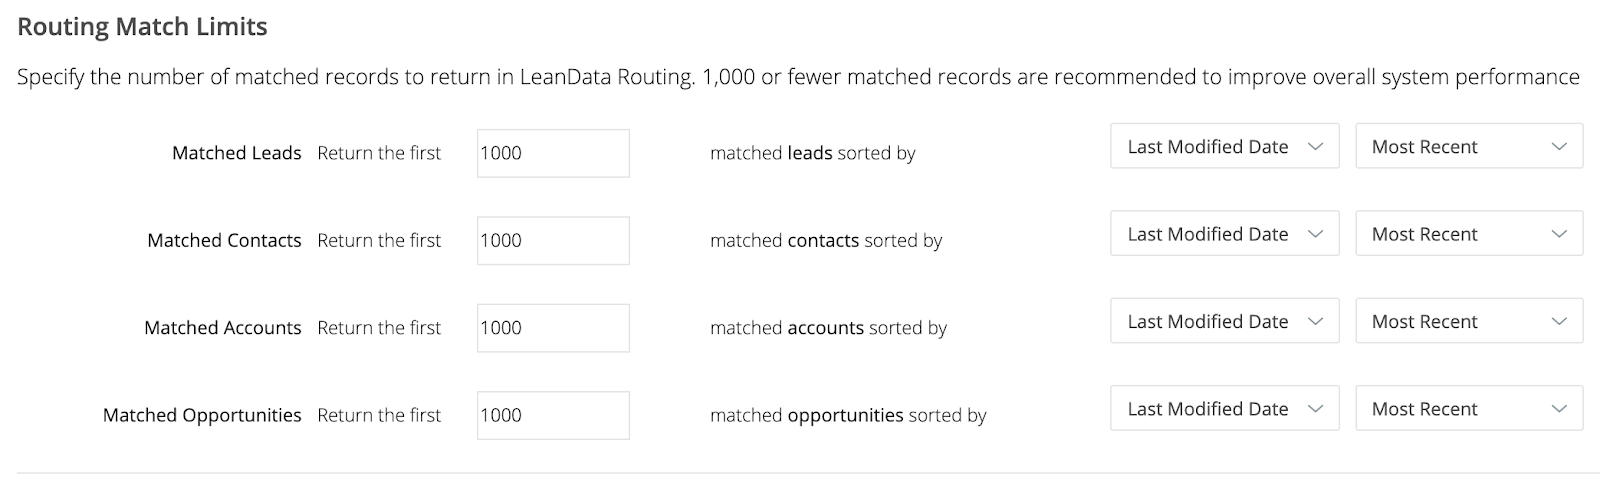Click the description text about LeanData Routing
Viewport: 1600px width, 493px height.
[x=798, y=77]
